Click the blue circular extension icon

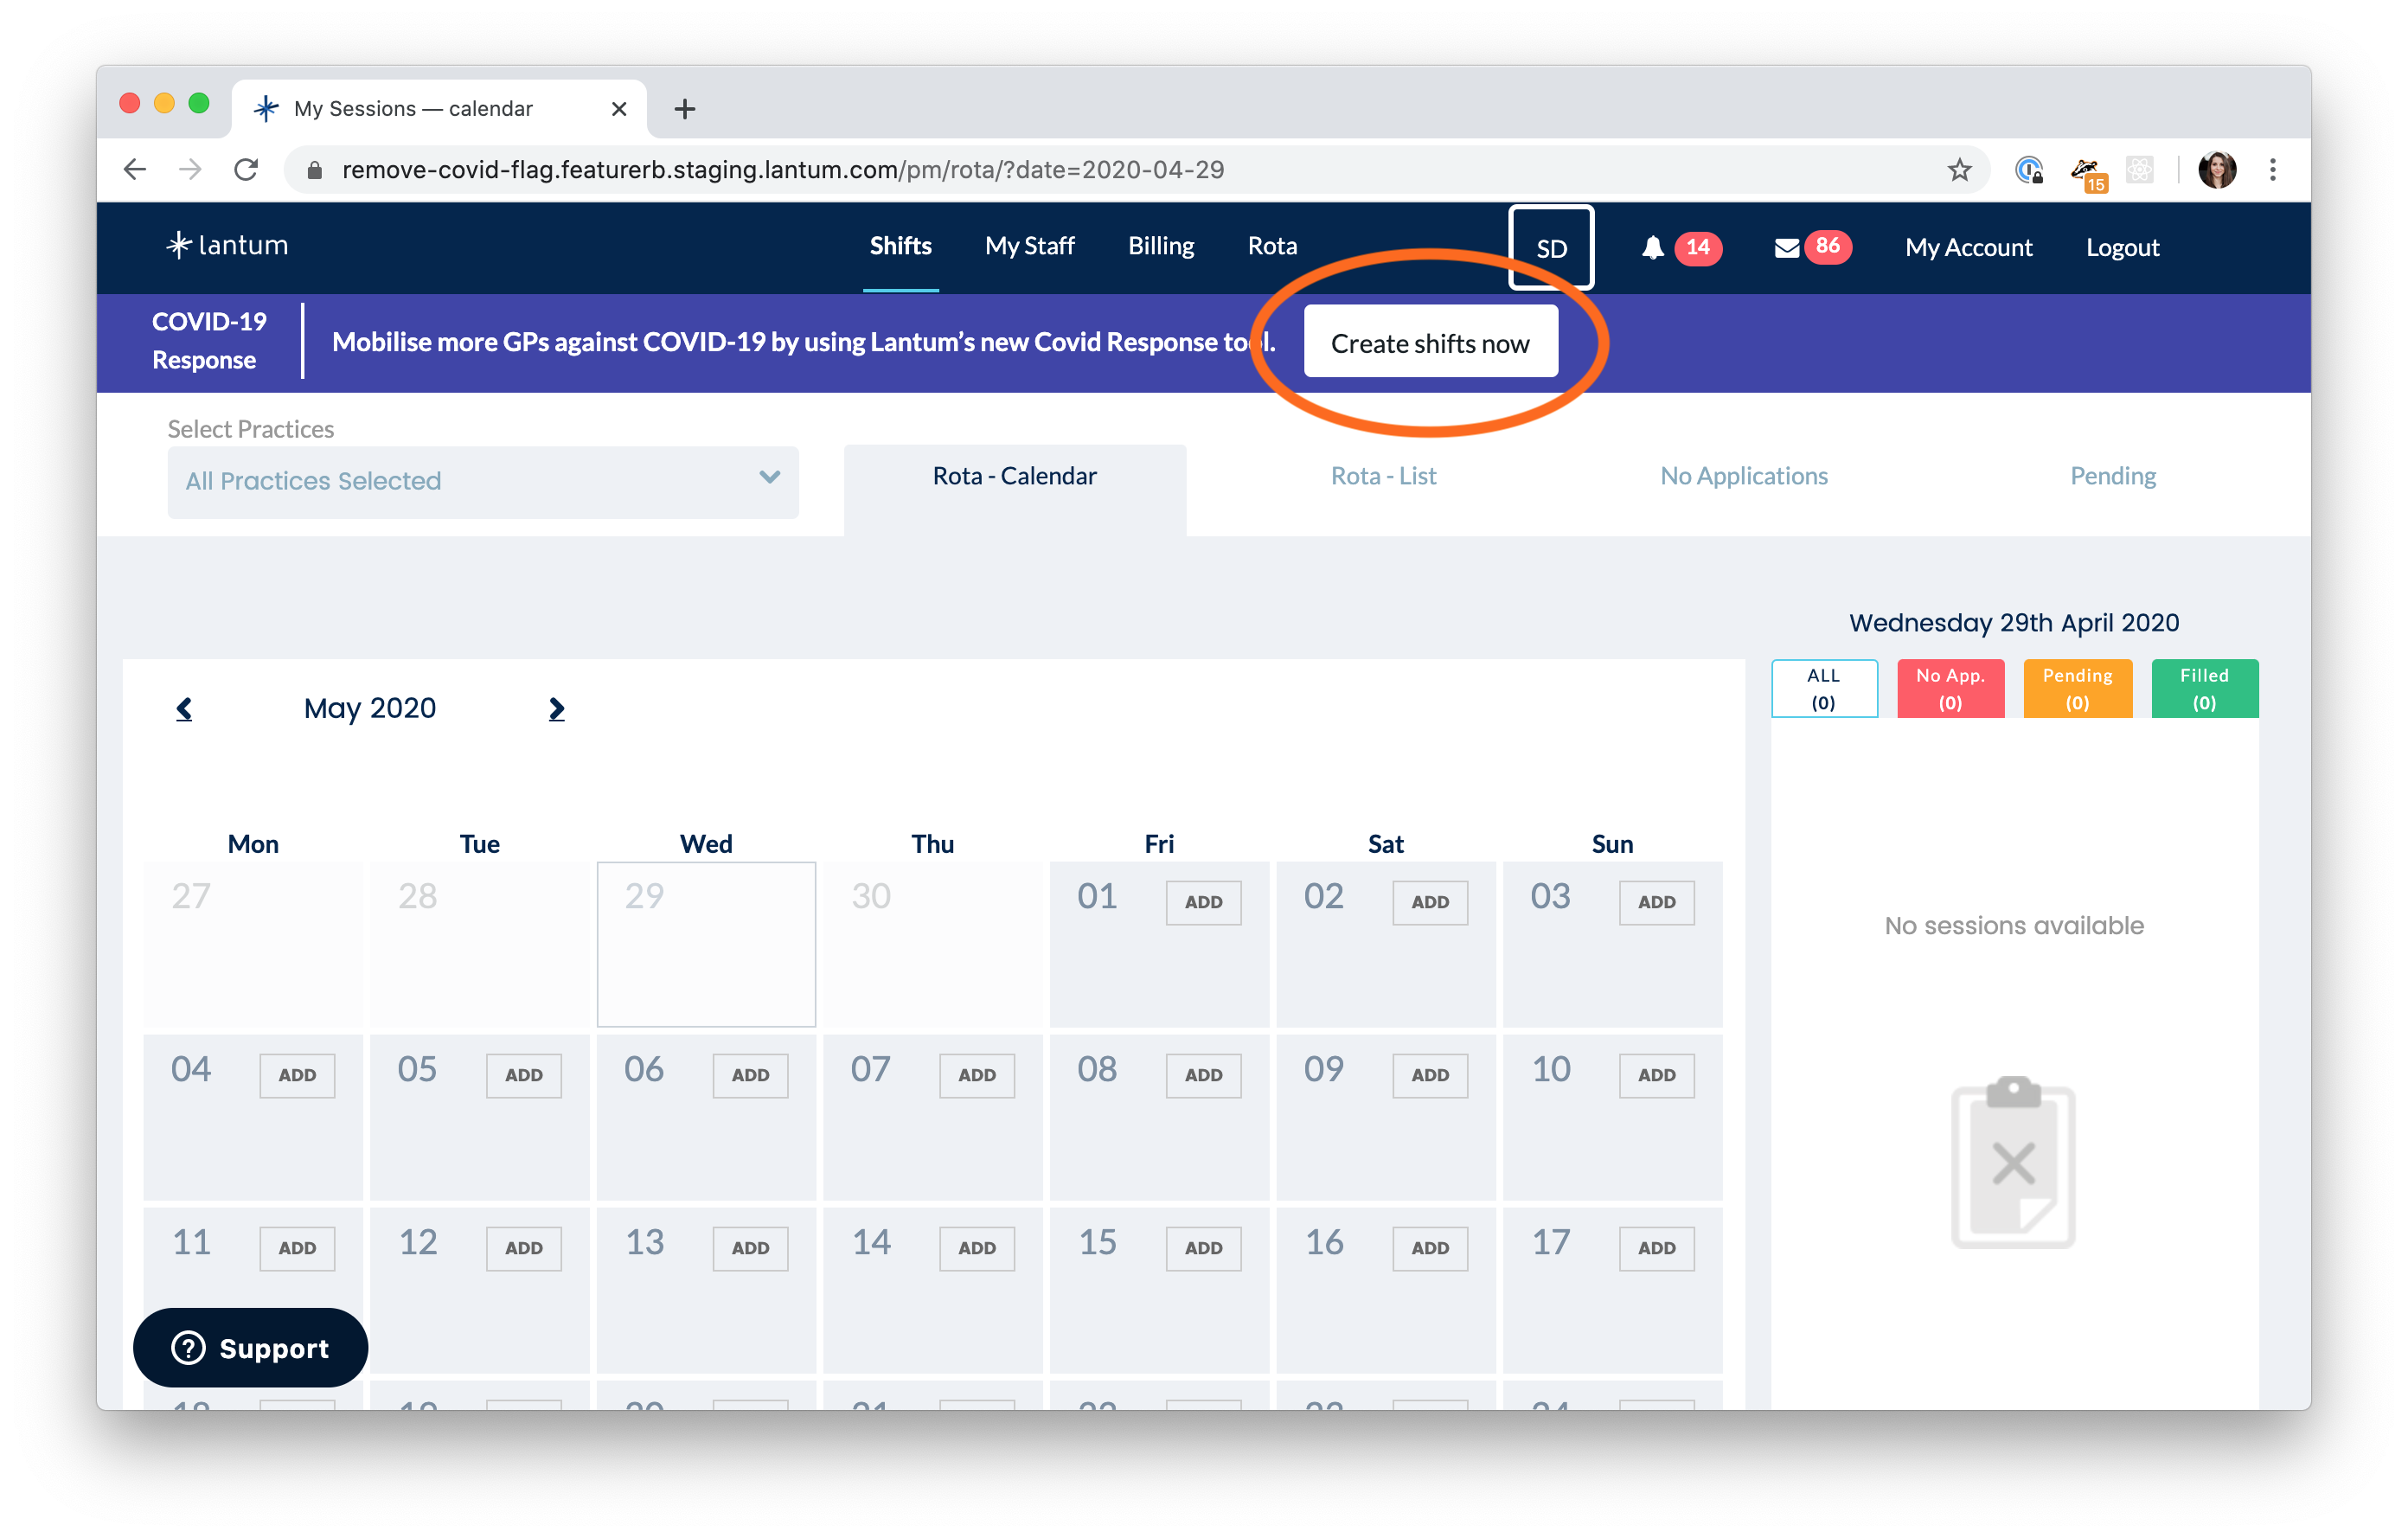click(x=2029, y=169)
